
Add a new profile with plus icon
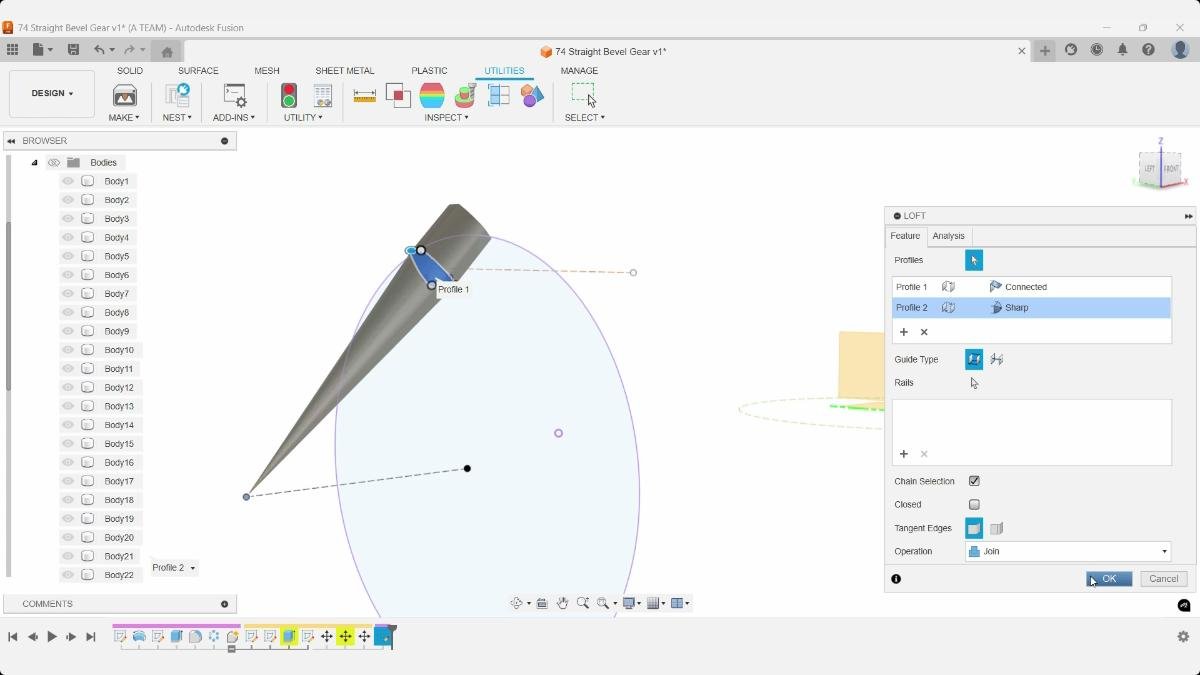click(904, 332)
